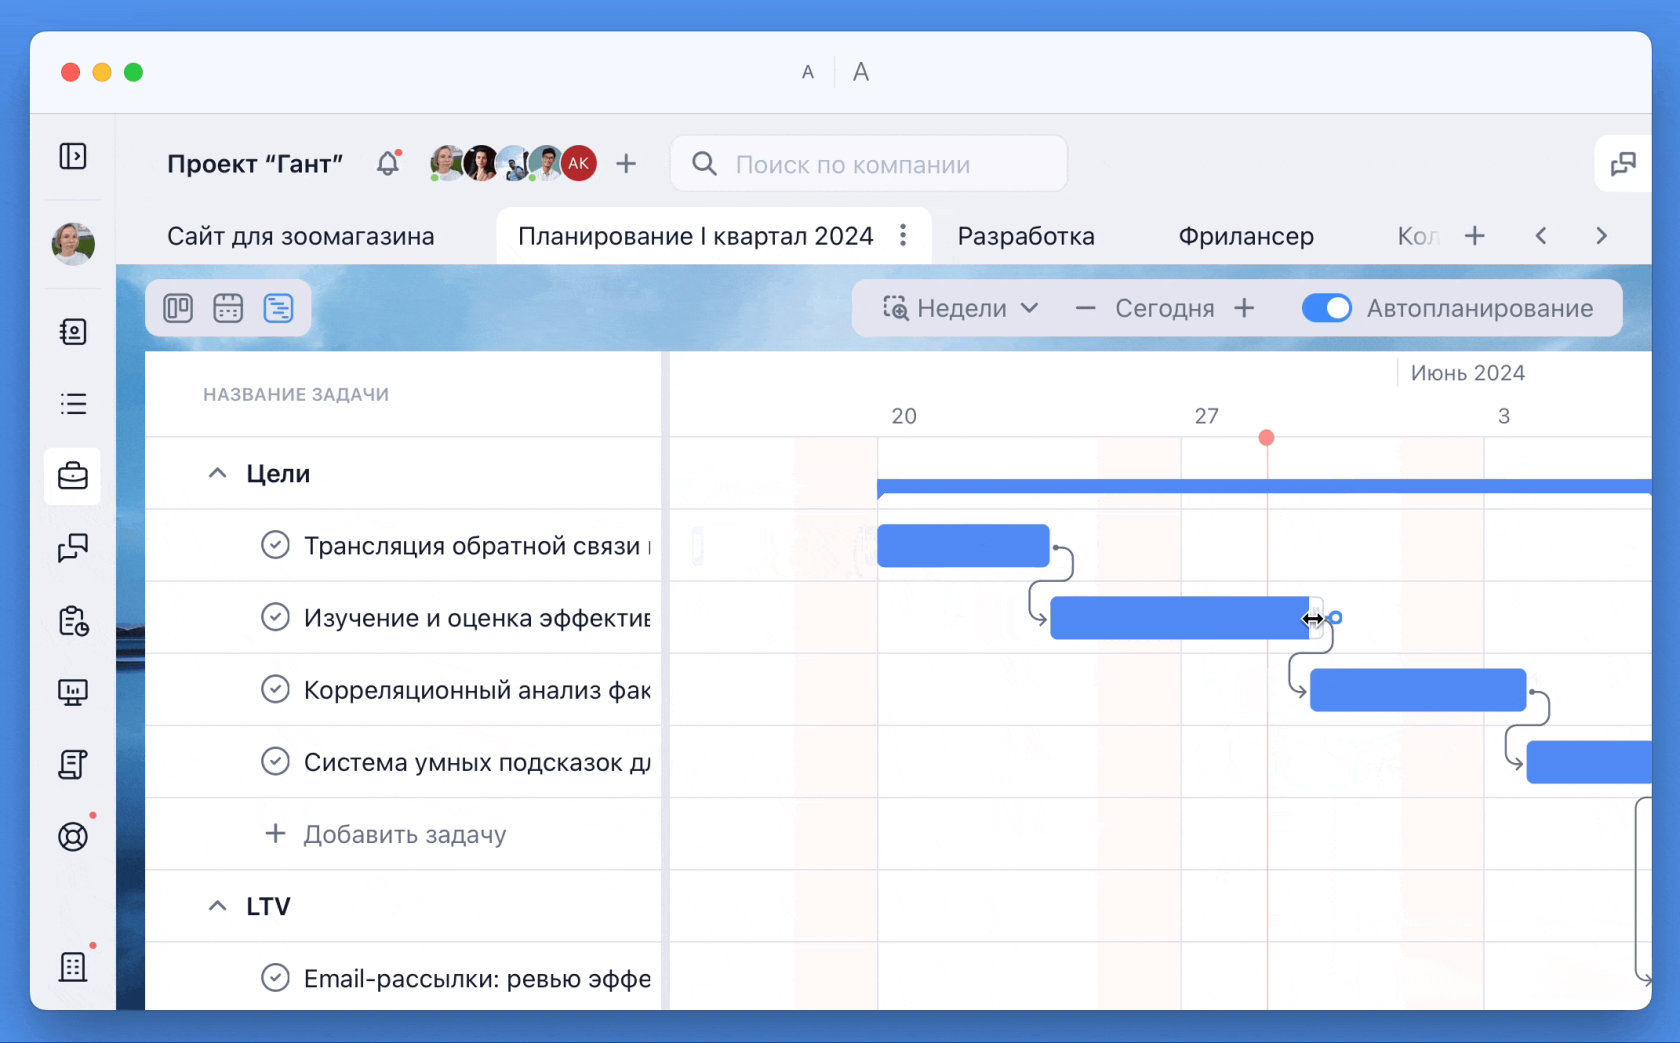1680x1043 pixels.
Task: Open the Недели timescale dropdown
Action: (961, 308)
